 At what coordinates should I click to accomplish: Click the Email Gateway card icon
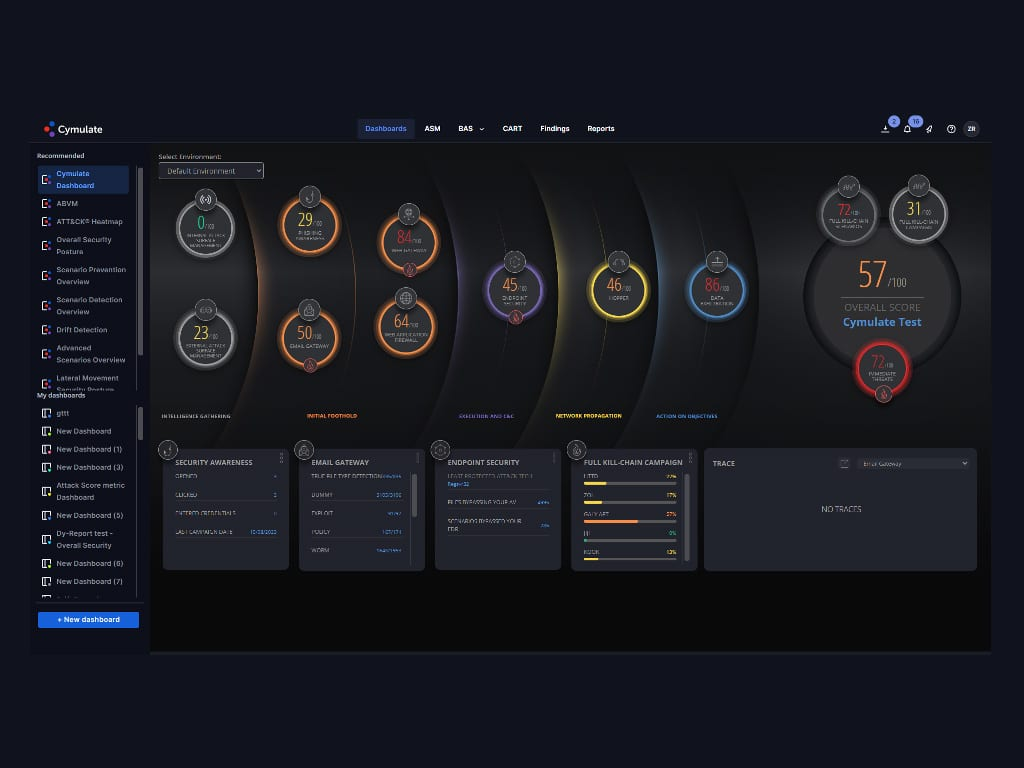coord(304,450)
